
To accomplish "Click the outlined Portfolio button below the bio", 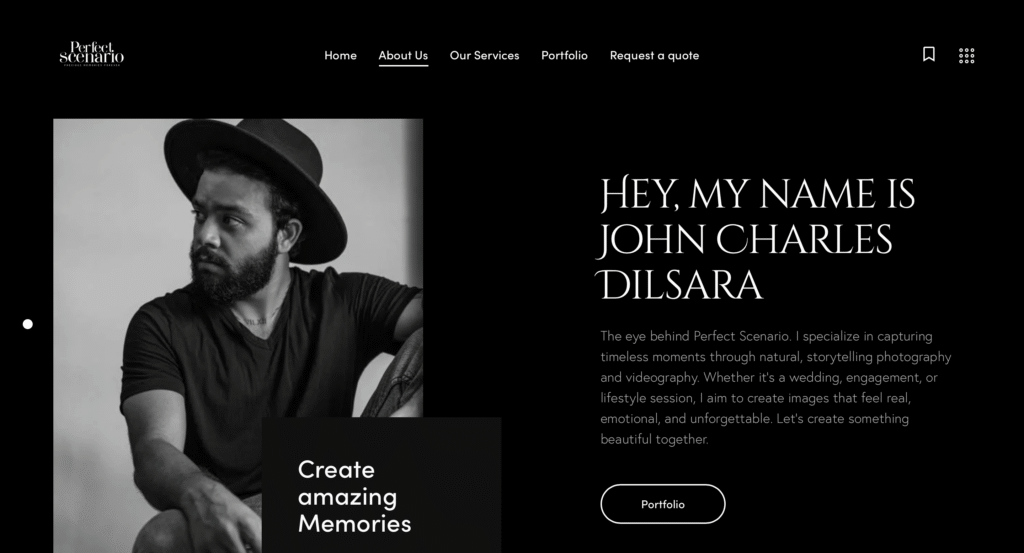I will coord(663,504).
